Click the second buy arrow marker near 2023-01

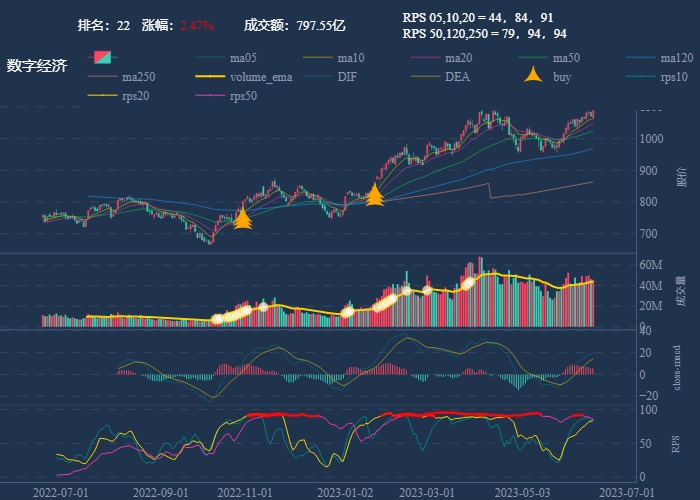pyautogui.click(x=375, y=195)
